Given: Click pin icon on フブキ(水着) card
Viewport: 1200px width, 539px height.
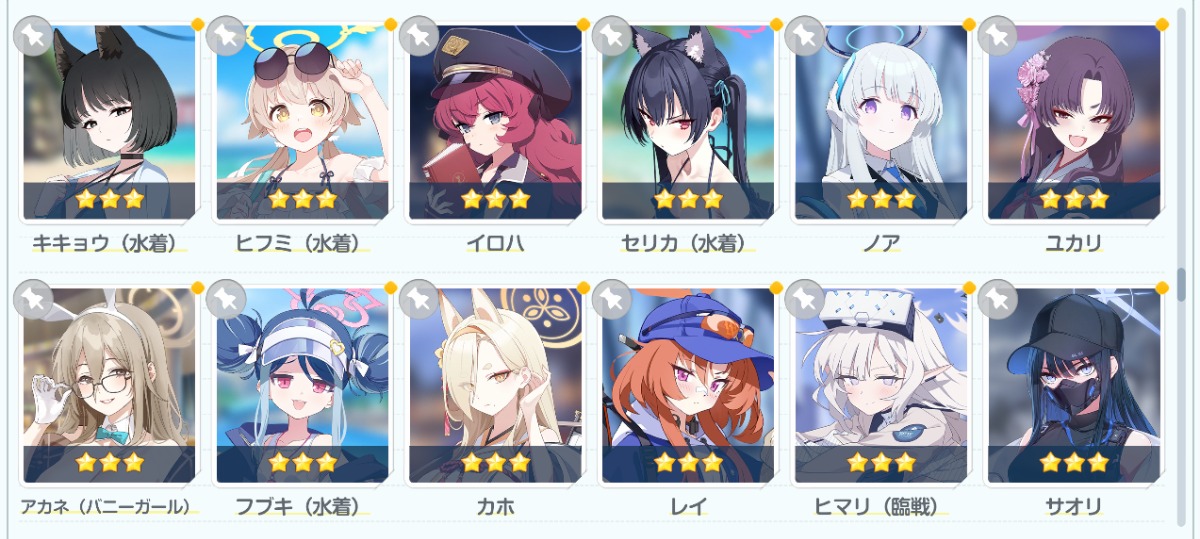Looking at the screenshot, I should tap(226, 299).
